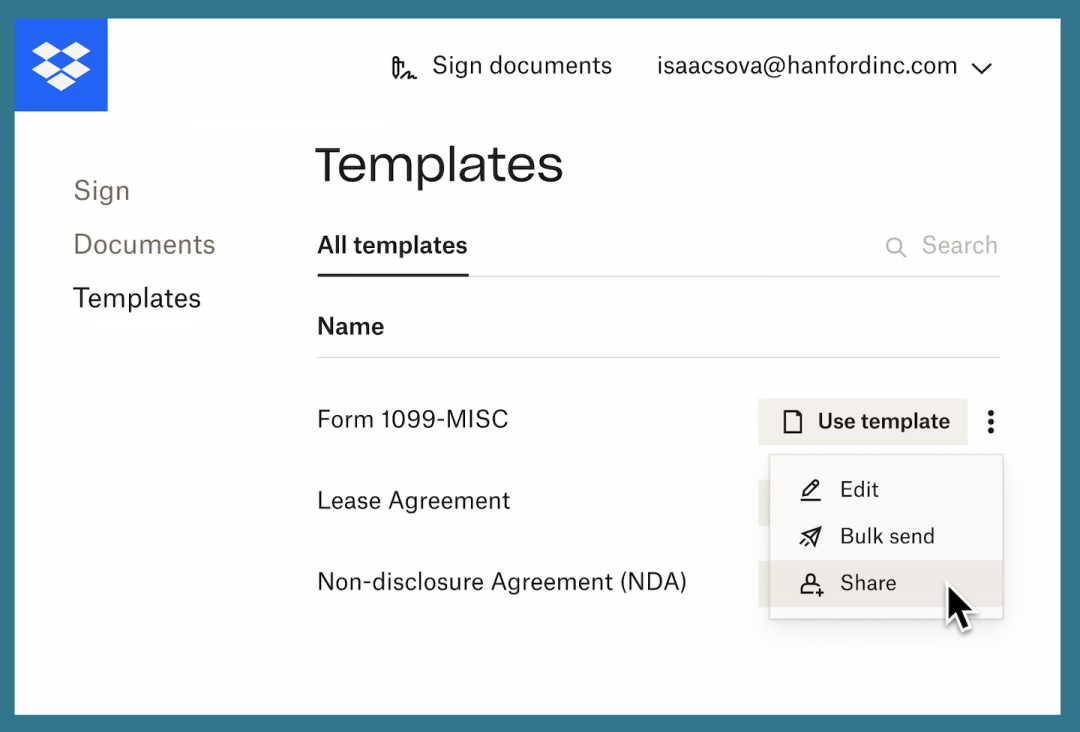The width and height of the screenshot is (1080, 732).
Task: Click the document icon in Use template
Action: 793,422
